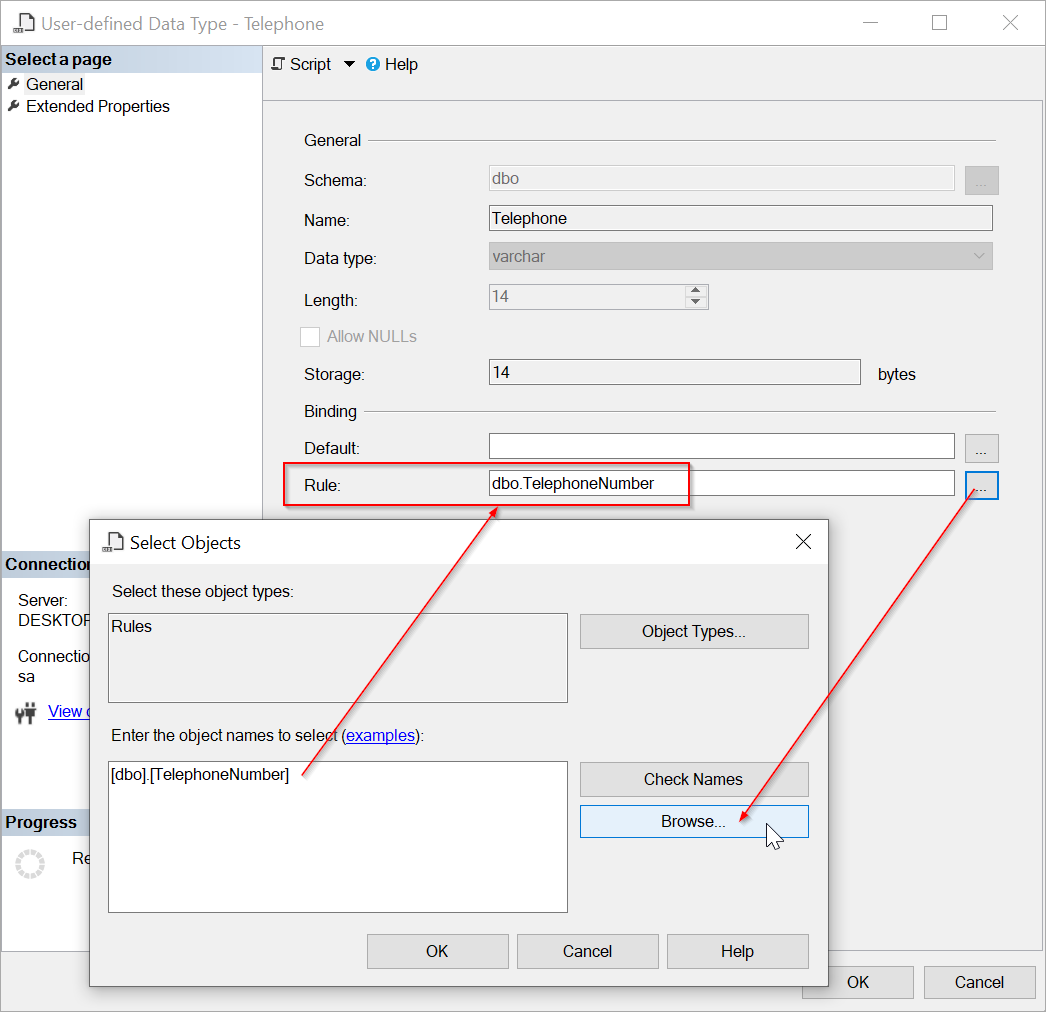Viewport: 1046px width, 1012px height.
Task: Open Help from the toolbar
Action: pyautogui.click(x=392, y=64)
